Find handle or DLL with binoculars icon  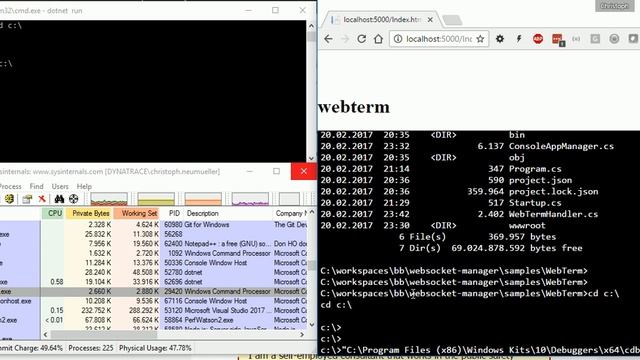59,199
